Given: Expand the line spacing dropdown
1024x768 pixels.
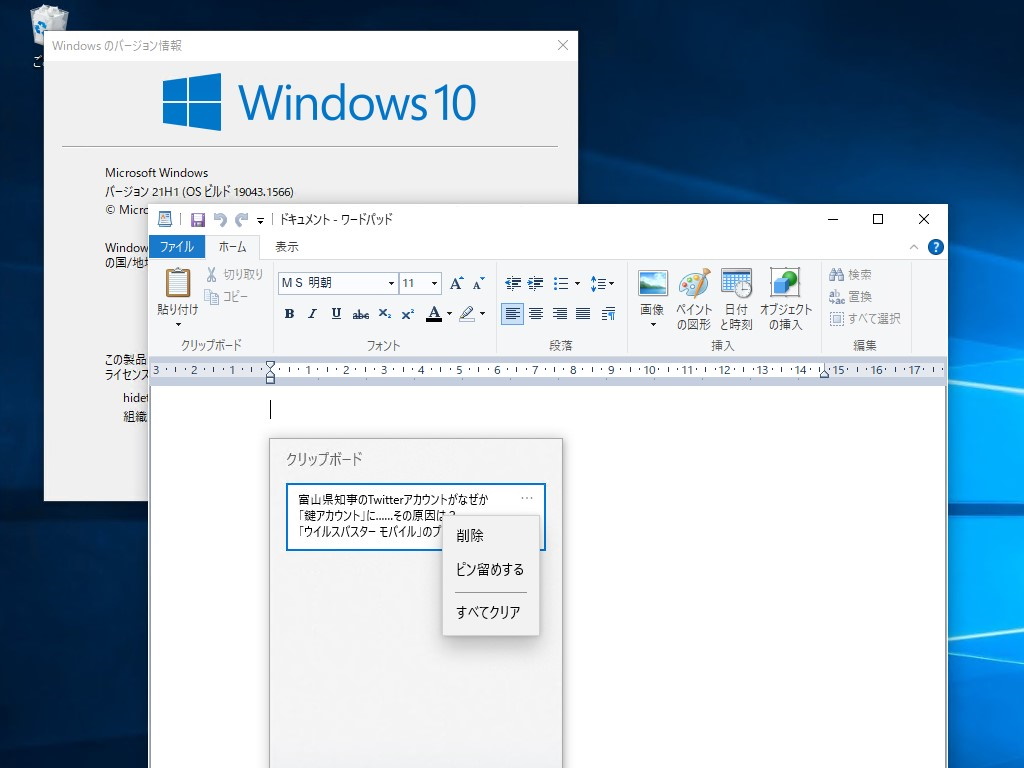Looking at the screenshot, I should point(610,283).
